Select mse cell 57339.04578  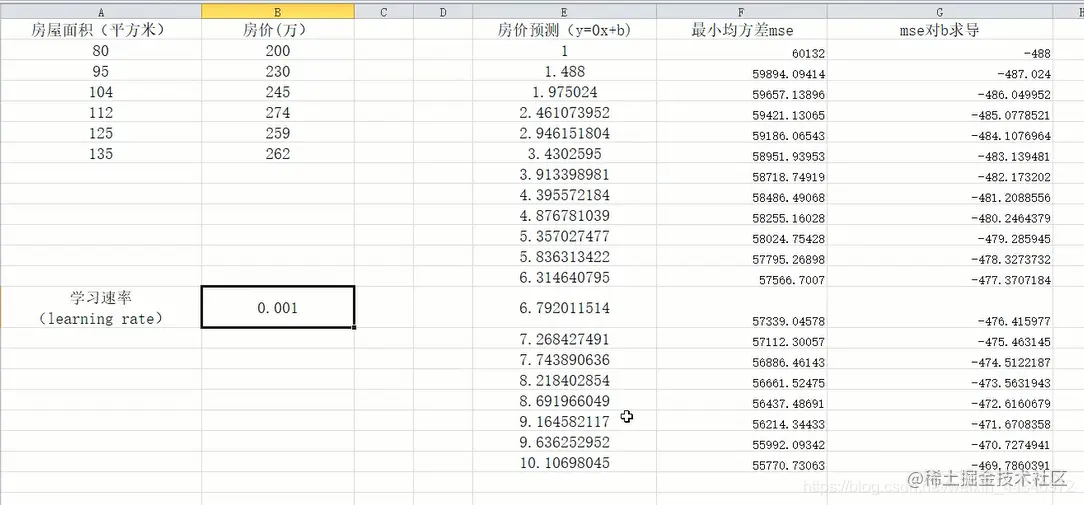click(x=742, y=307)
